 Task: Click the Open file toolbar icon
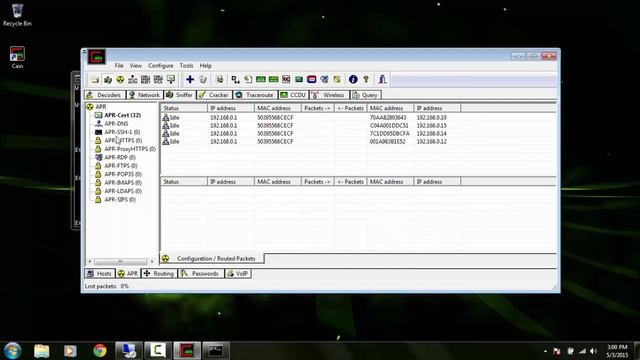pos(95,80)
